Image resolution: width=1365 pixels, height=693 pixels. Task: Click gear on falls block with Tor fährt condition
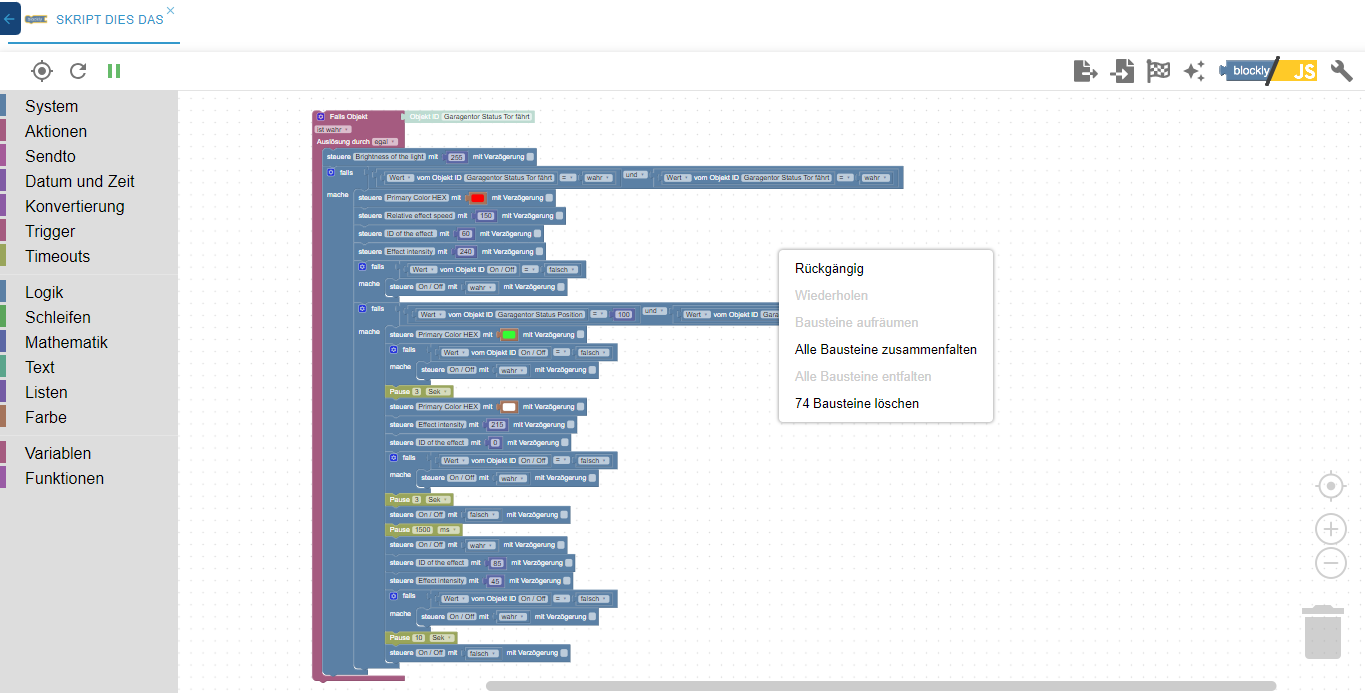(x=331, y=172)
